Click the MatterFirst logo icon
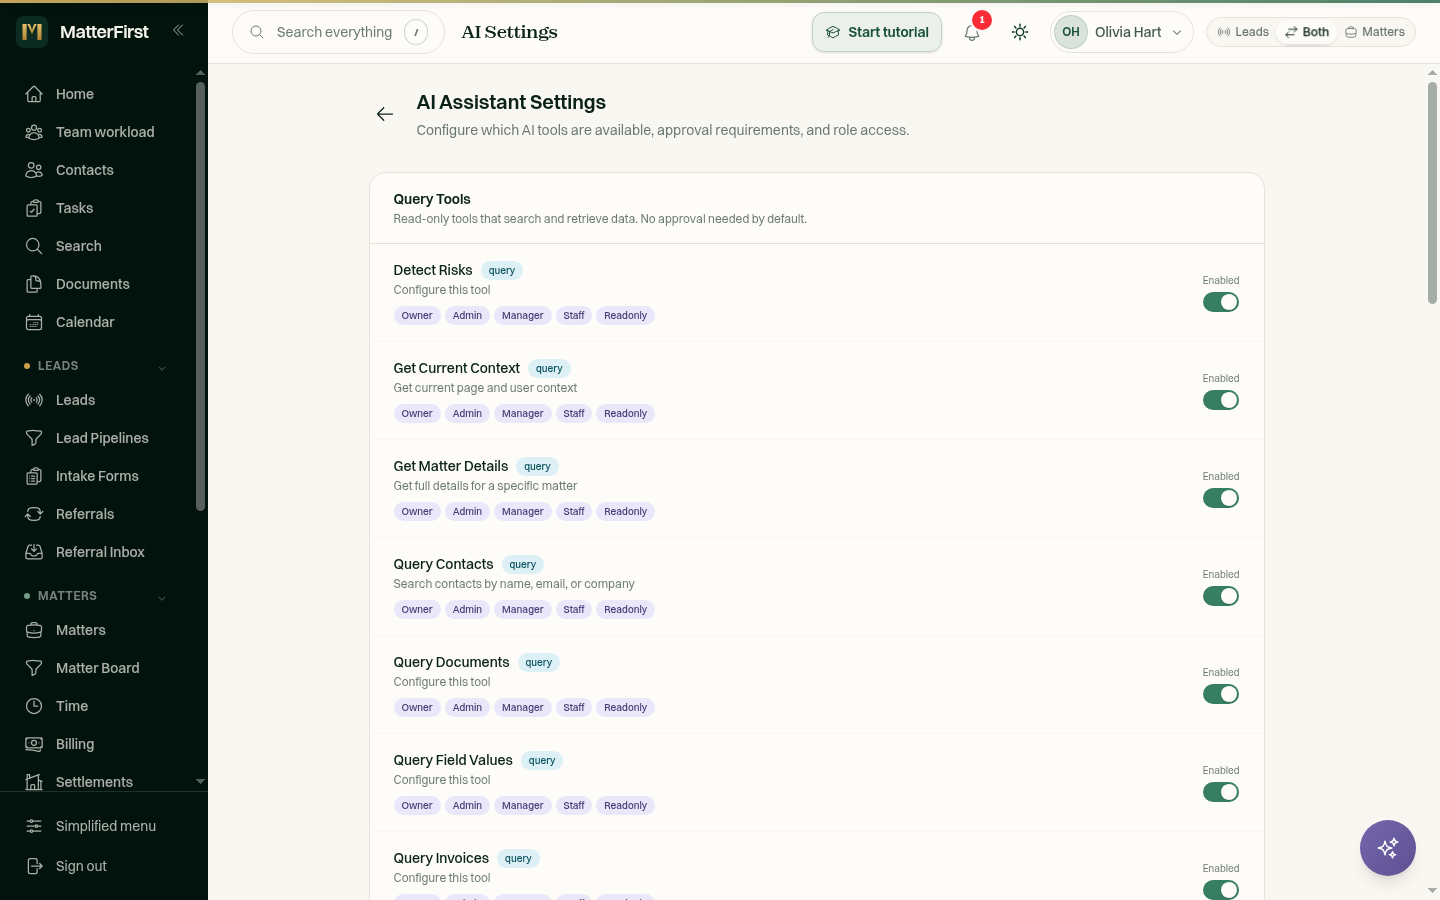 click(32, 32)
